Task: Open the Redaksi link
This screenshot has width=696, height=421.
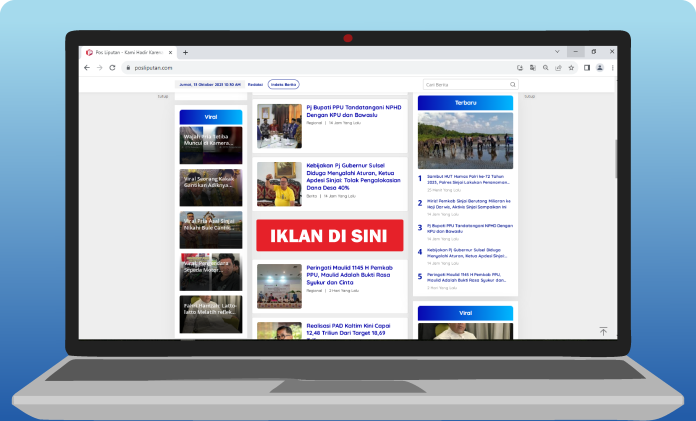Action: coord(255,84)
